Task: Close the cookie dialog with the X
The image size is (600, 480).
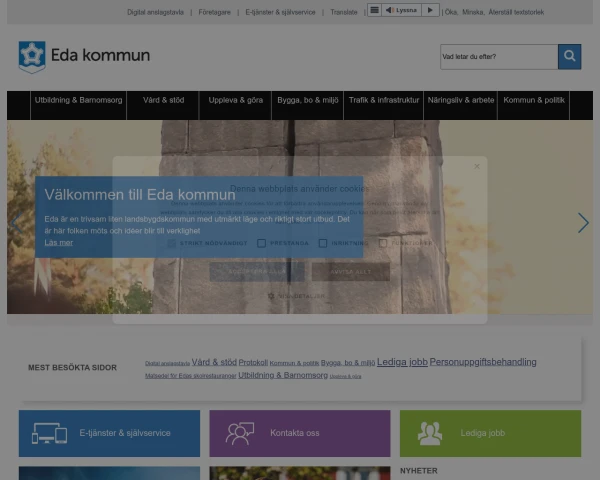Action: [x=477, y=166]
